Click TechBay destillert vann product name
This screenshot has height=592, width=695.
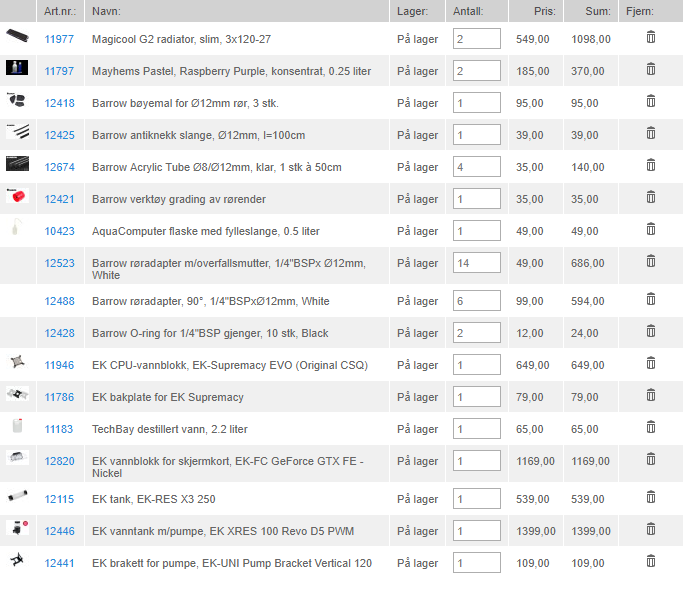[169, 429]
